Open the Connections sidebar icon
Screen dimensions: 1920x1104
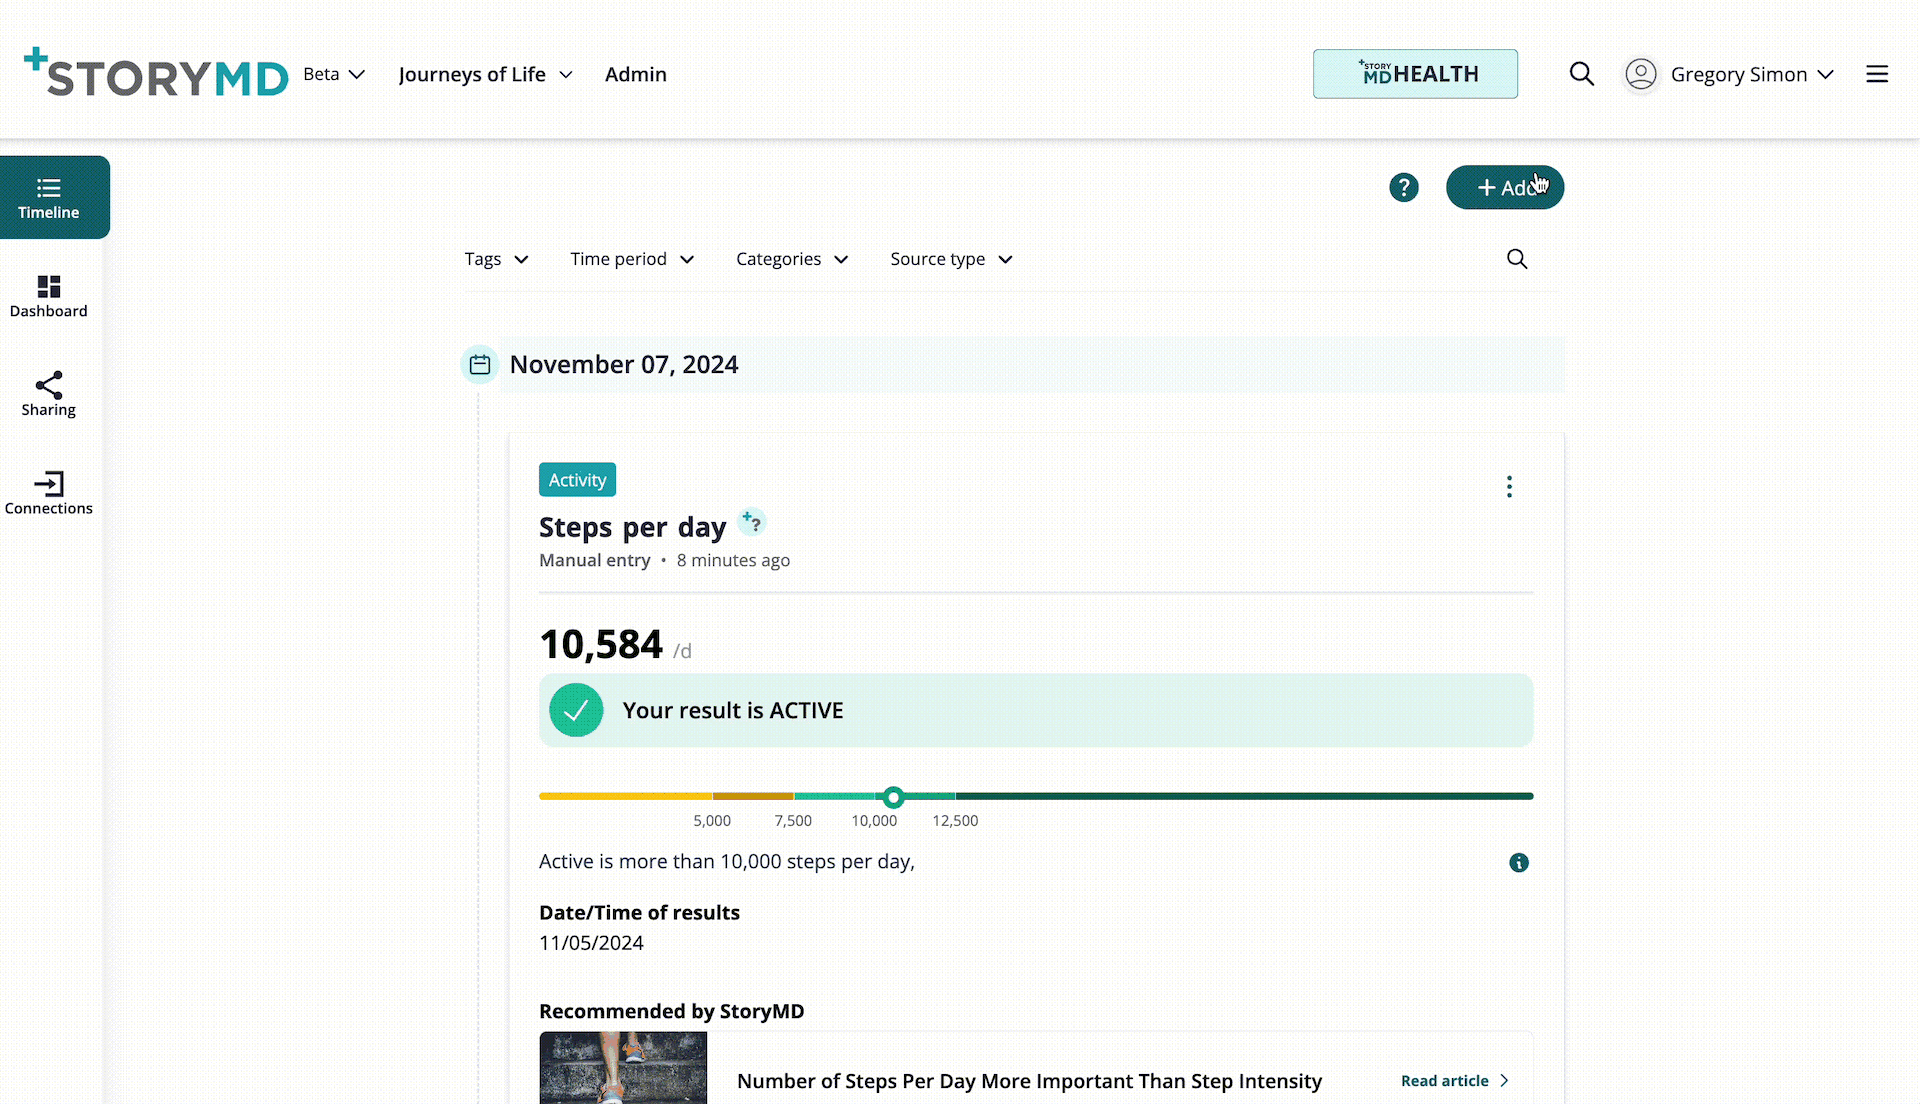point(49,493)
